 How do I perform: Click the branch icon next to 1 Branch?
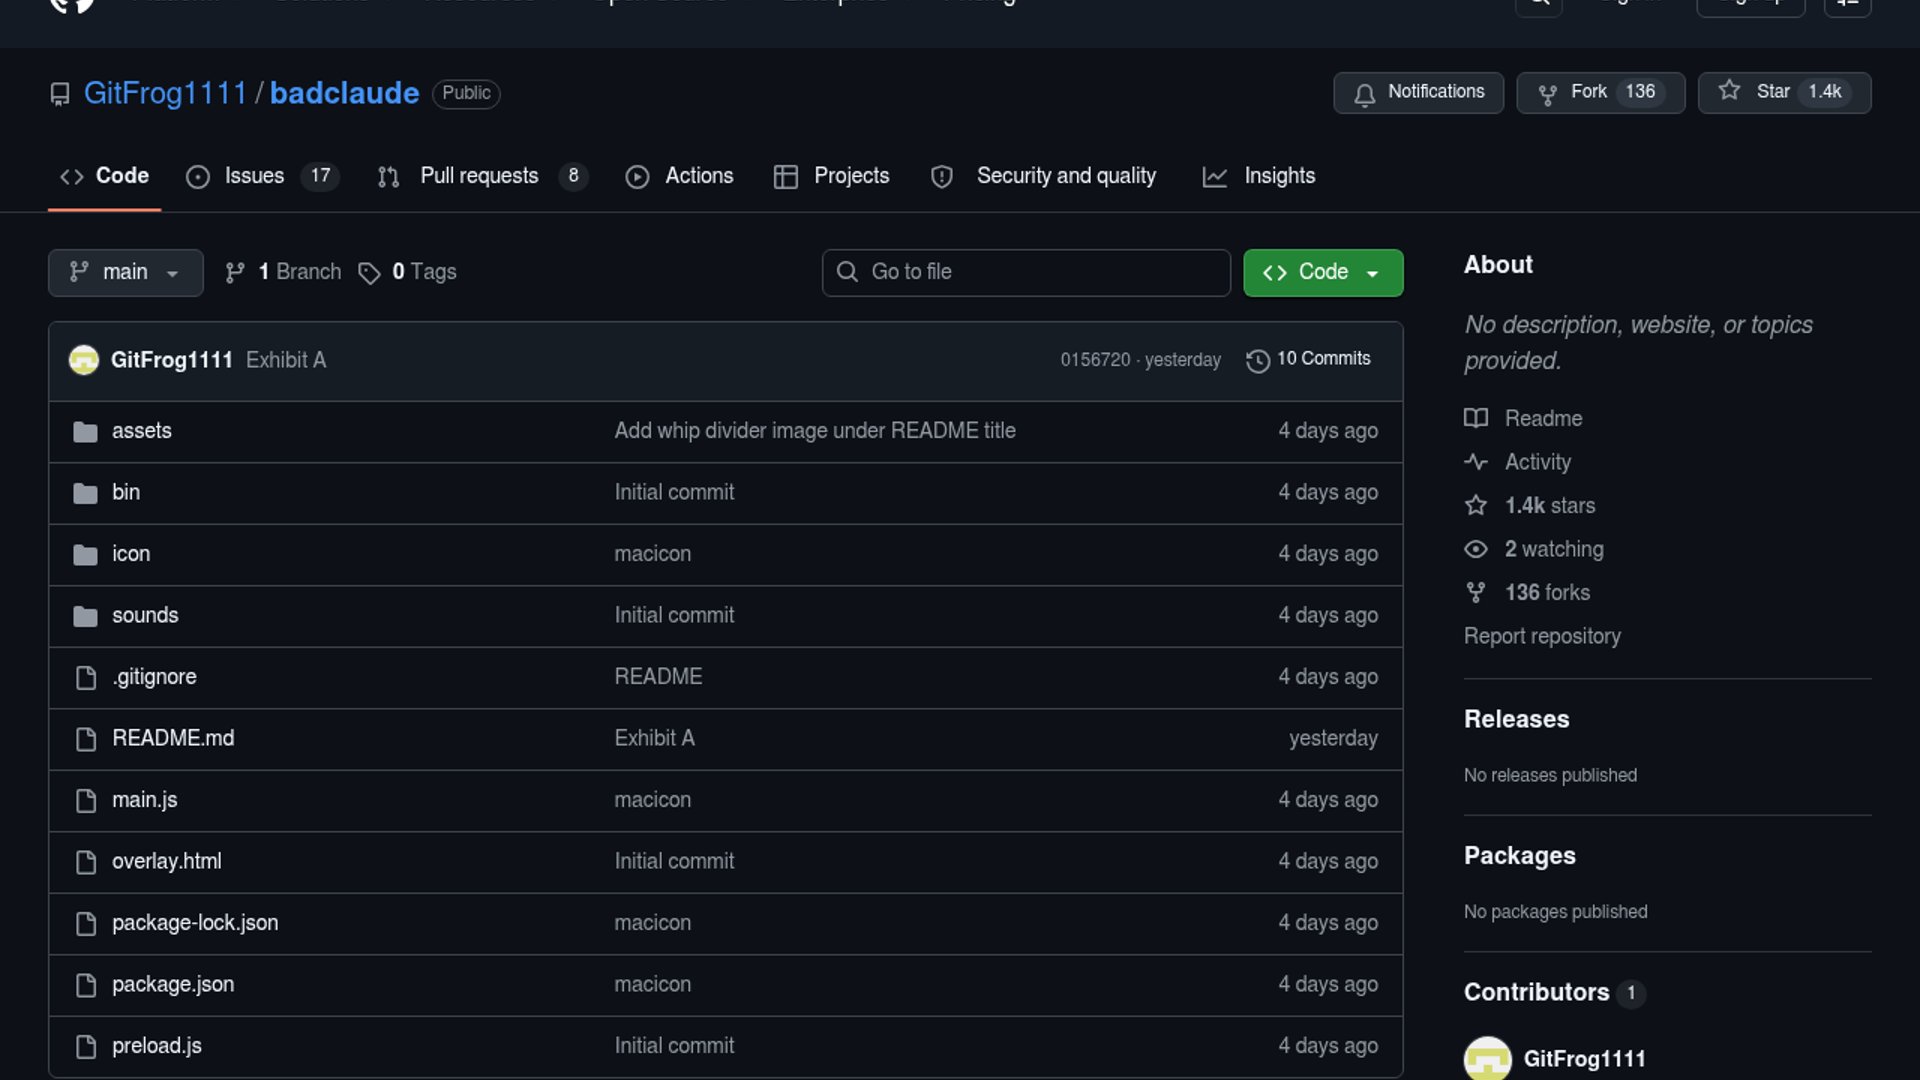pyautogui.click(x=235, y=273)
